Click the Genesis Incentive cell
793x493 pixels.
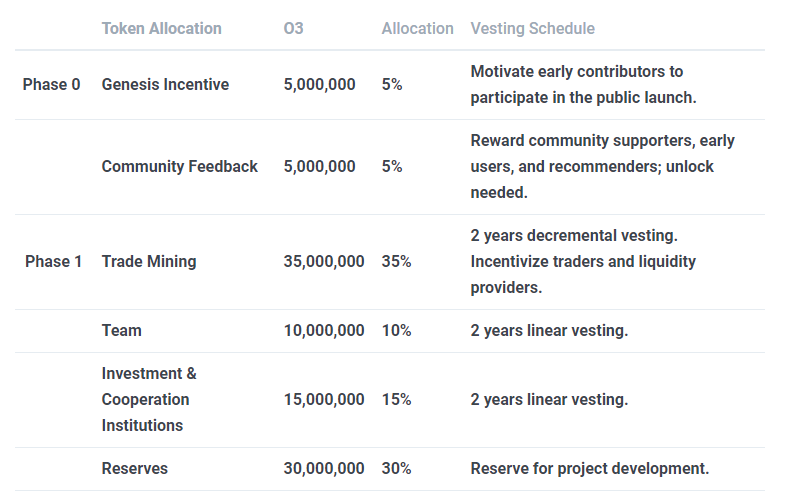coord(165,85)
